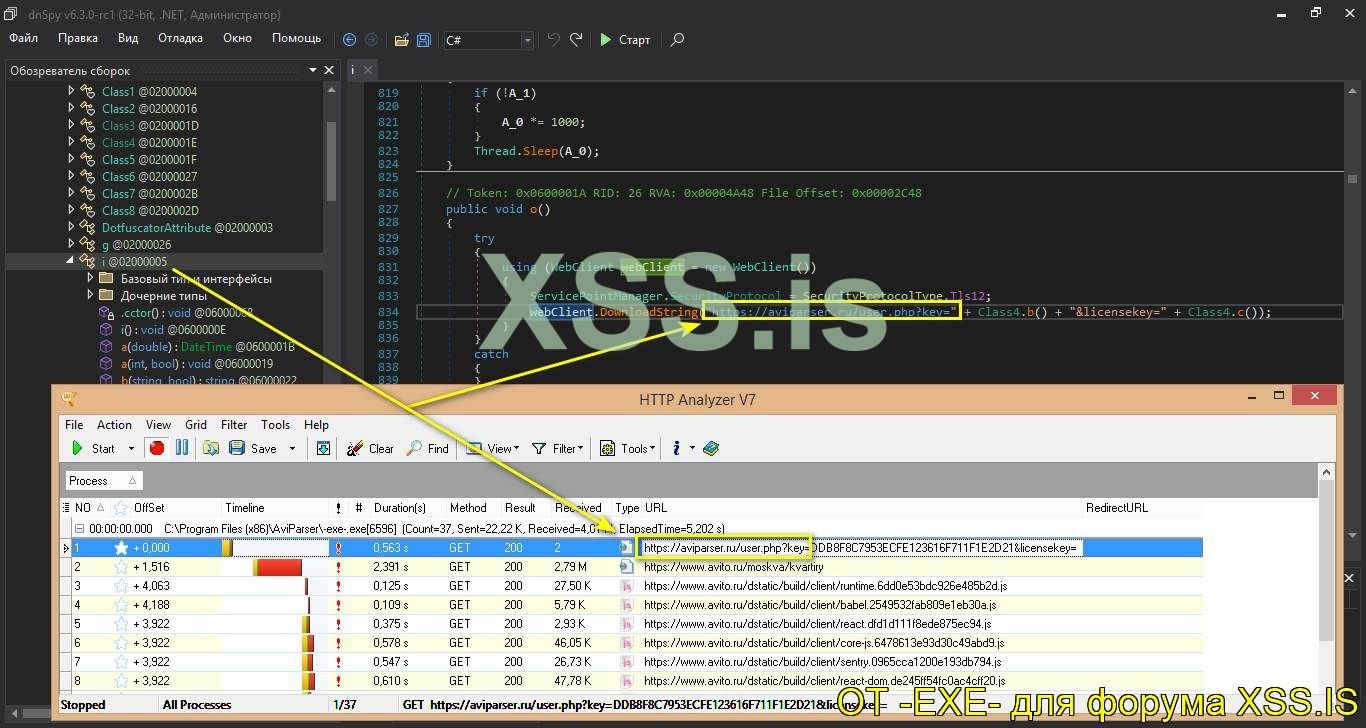Open the Файл menu in dnSpy
1366x728 pixels.
click(23, 38)
